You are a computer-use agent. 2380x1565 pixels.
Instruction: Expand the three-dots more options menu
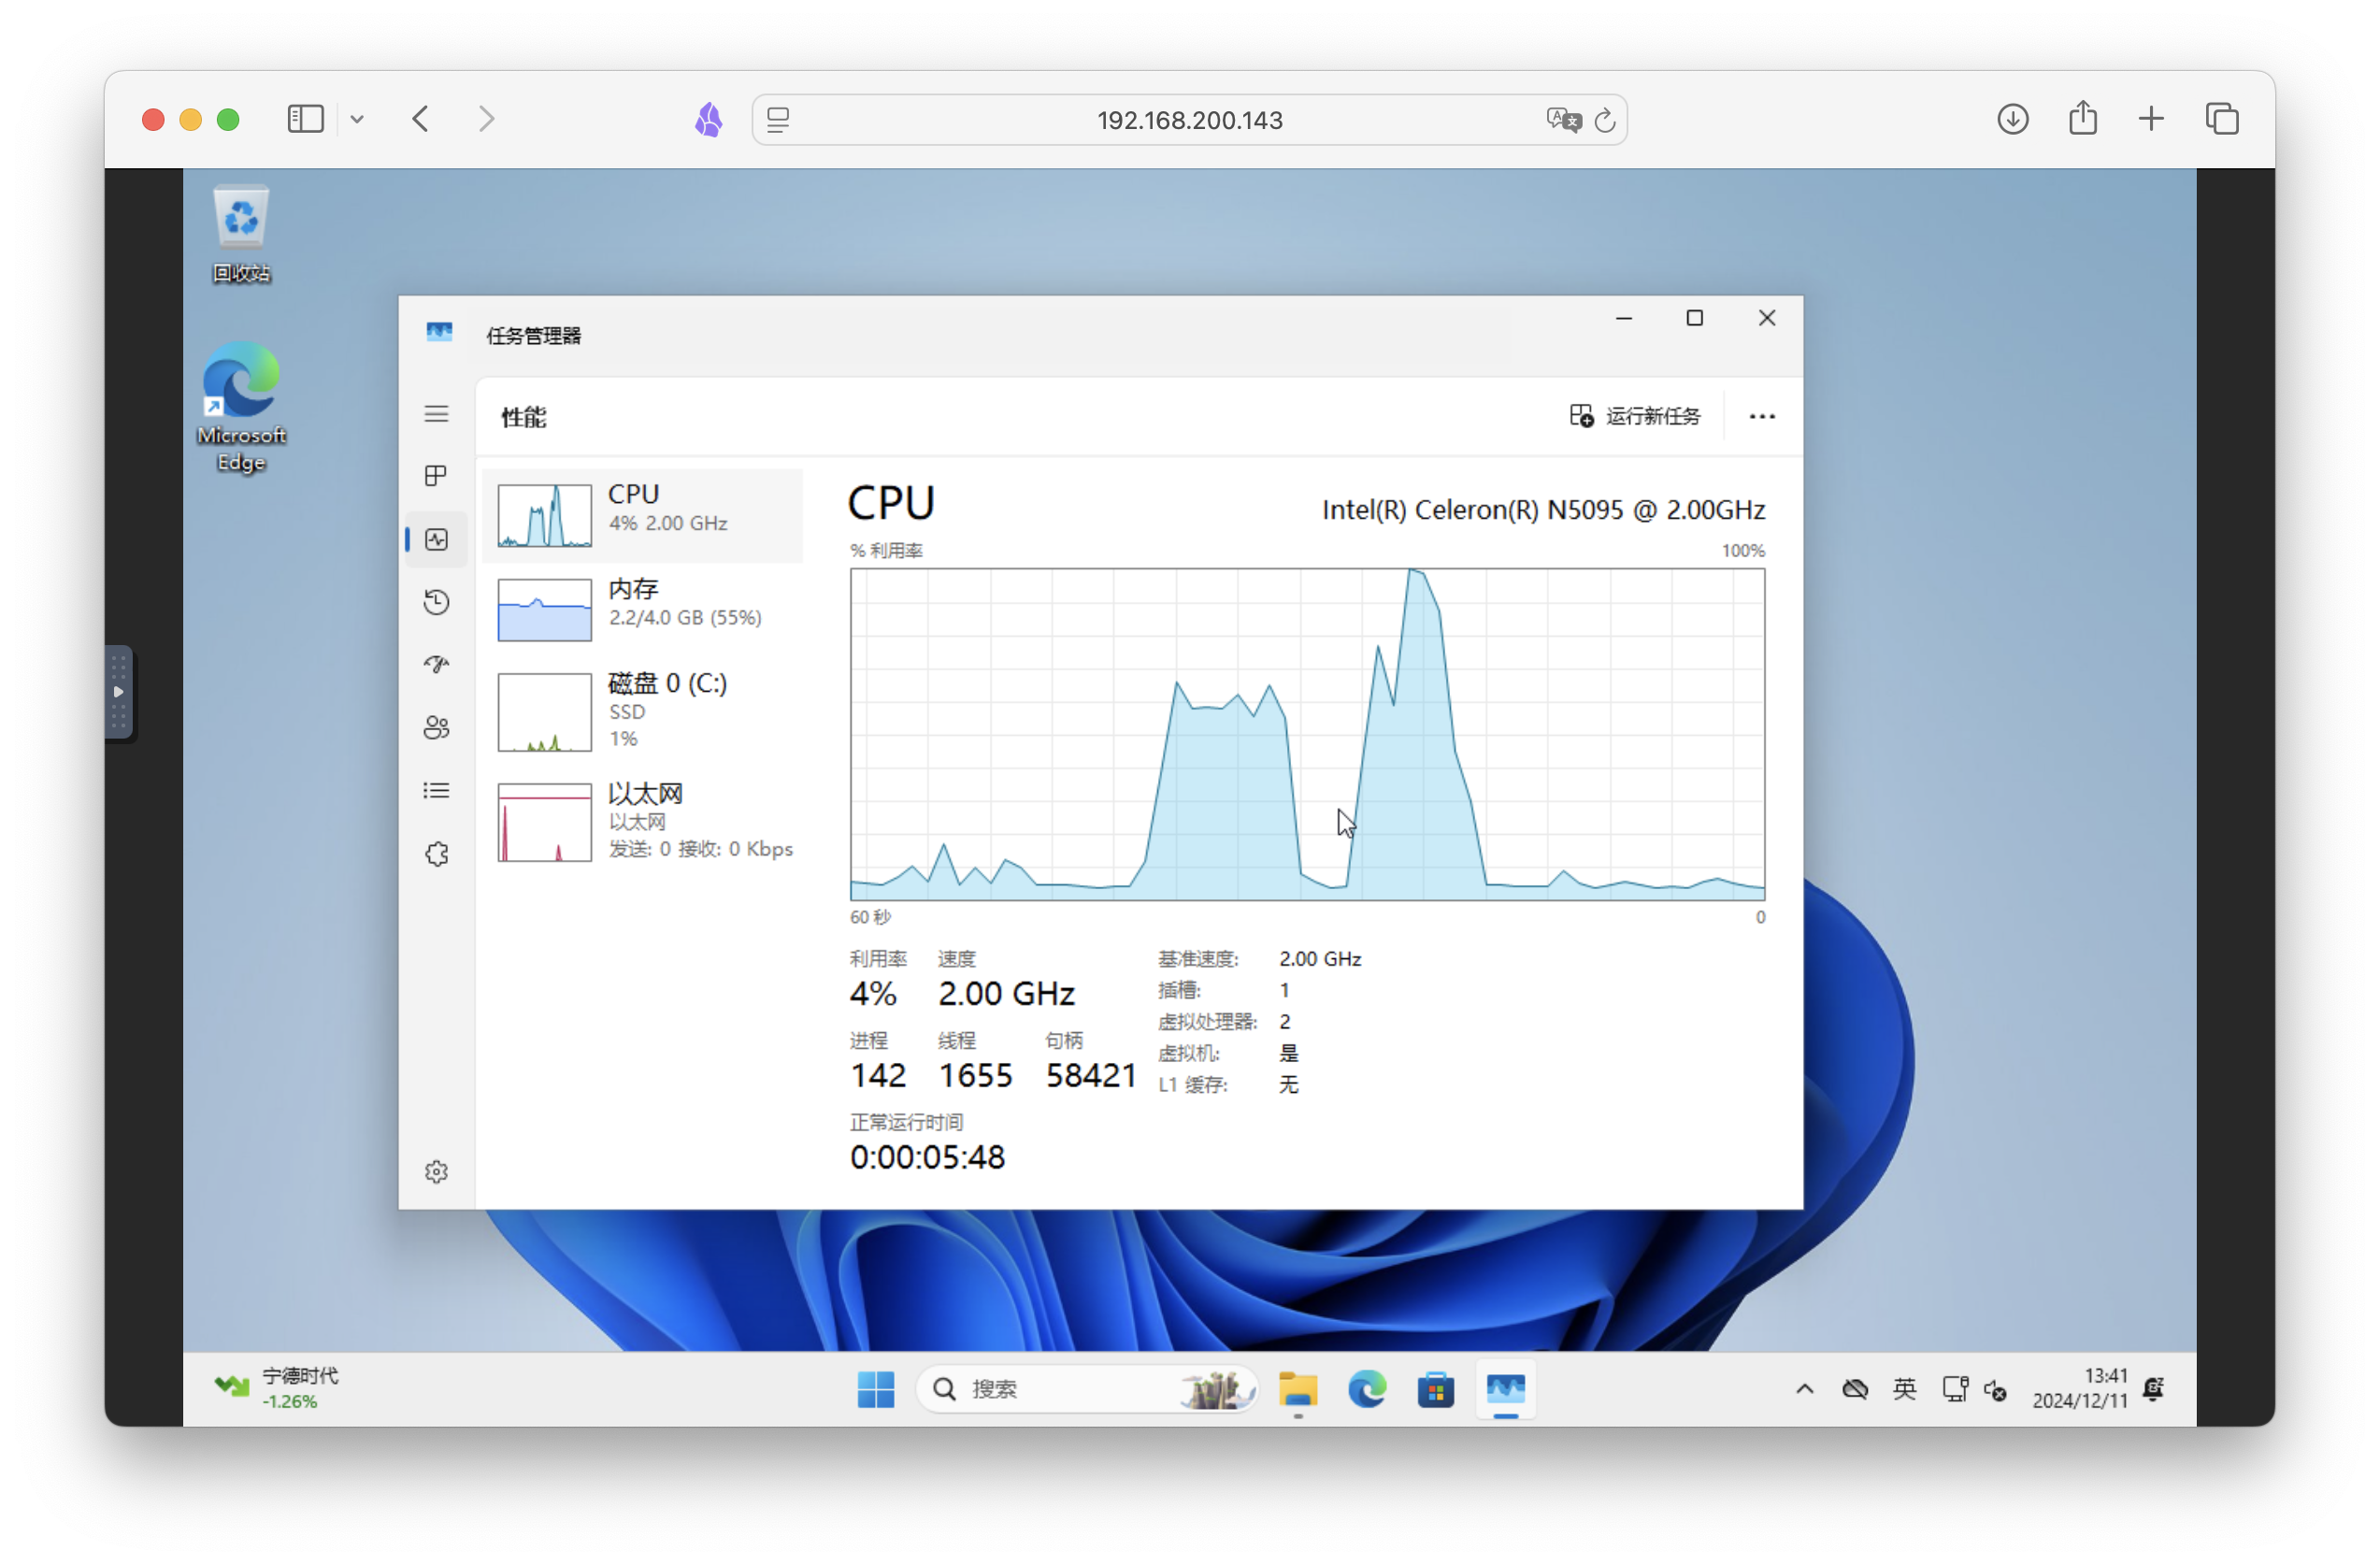1761,416
